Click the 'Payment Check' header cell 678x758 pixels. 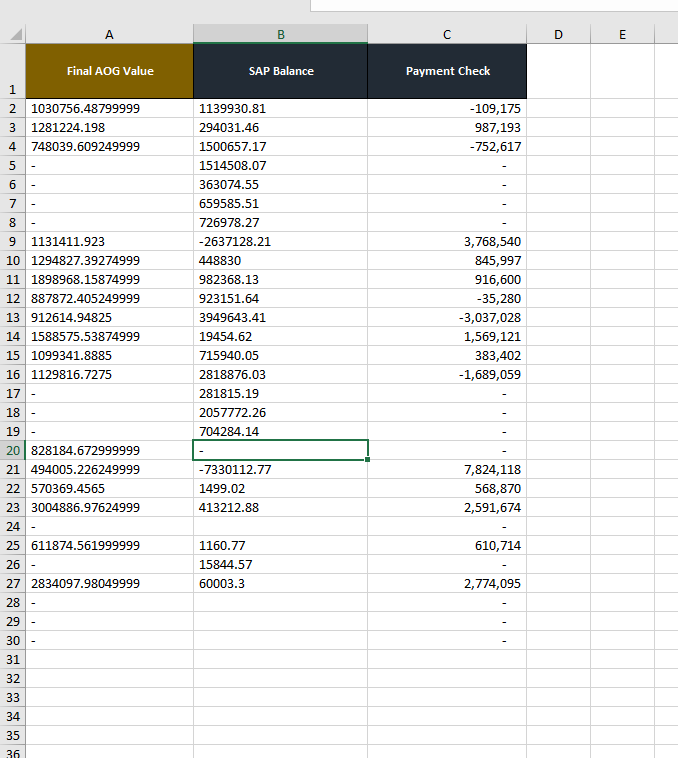[447, 71]
